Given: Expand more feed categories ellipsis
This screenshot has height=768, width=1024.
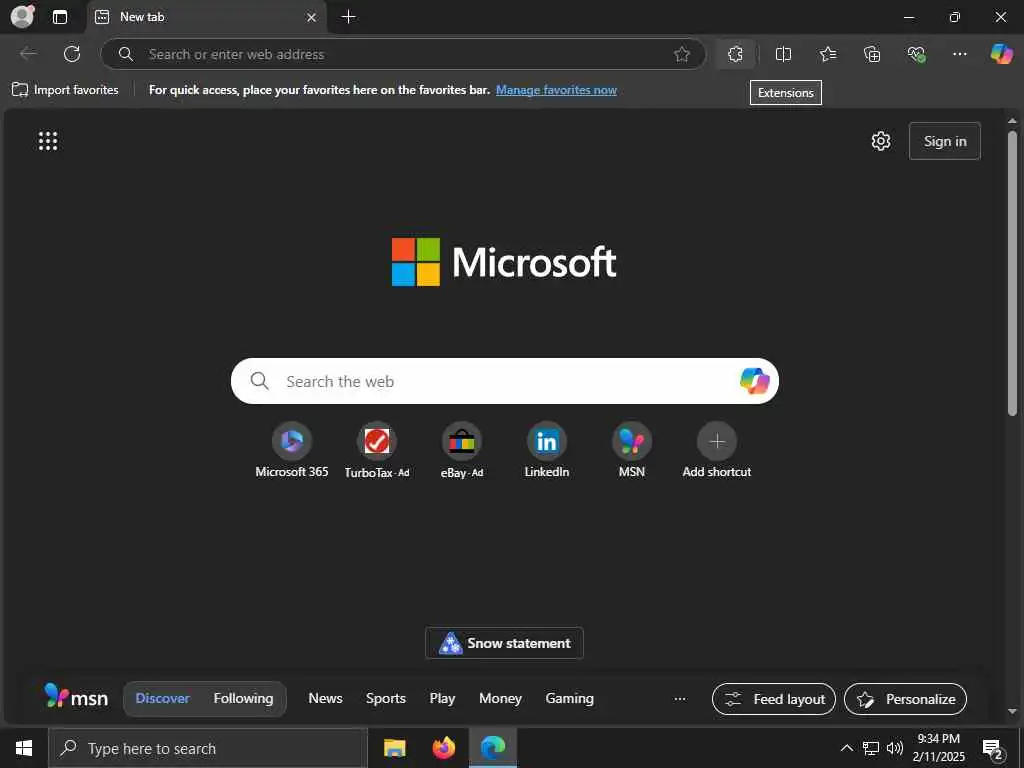Looking at the screenshot, I should 680,699.
